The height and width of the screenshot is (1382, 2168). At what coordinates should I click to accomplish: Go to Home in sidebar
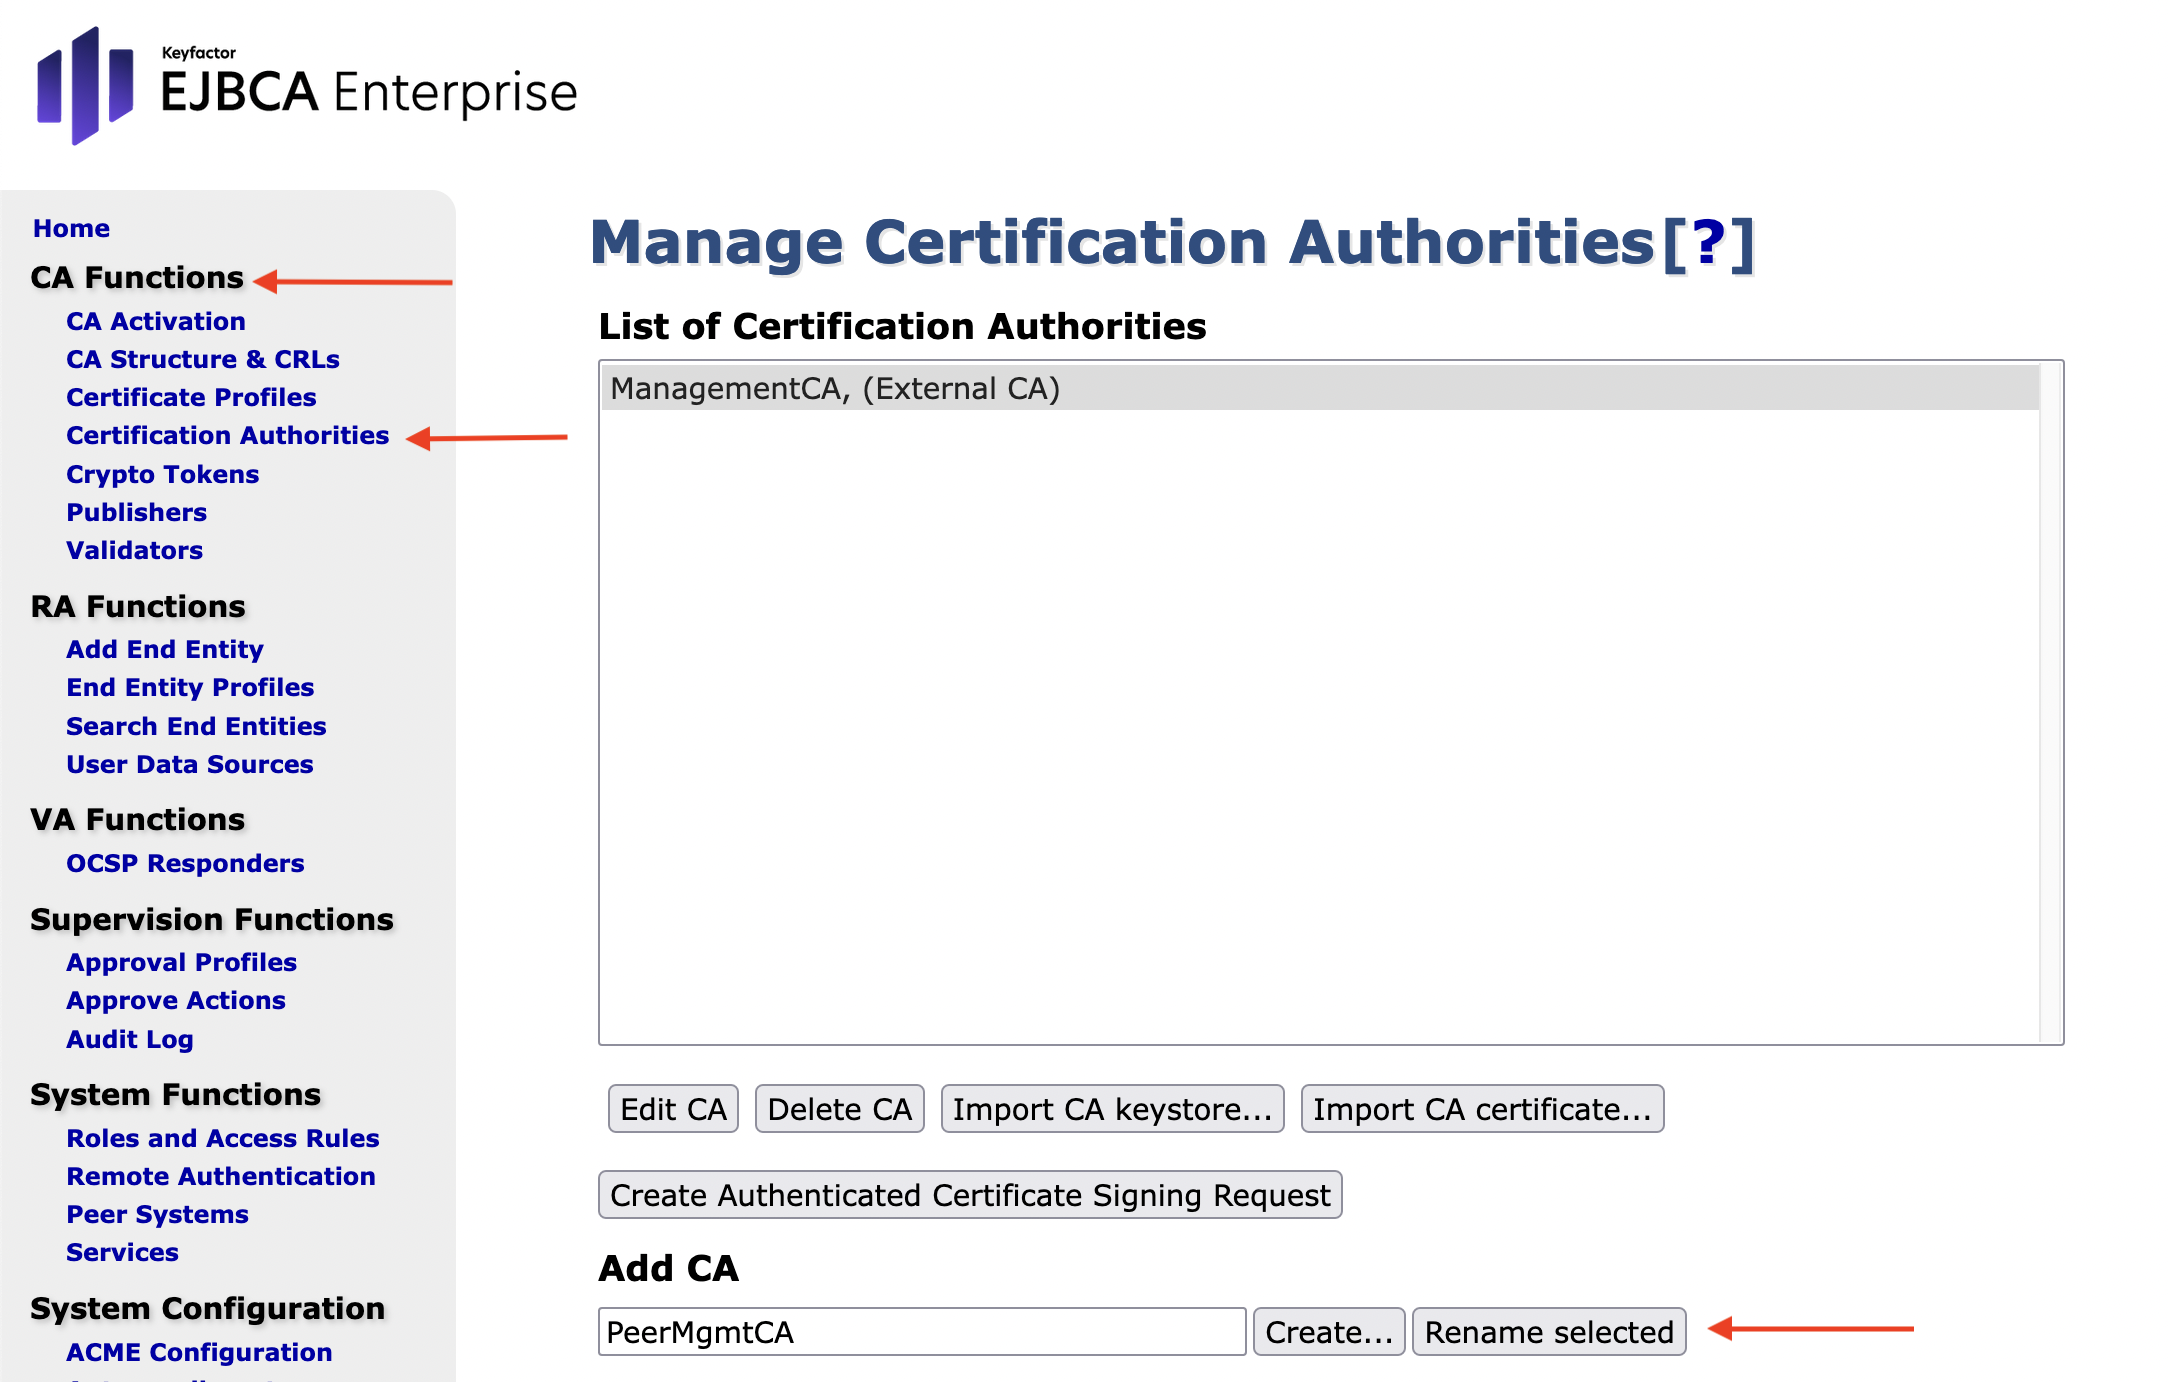[x=71, y=228]
